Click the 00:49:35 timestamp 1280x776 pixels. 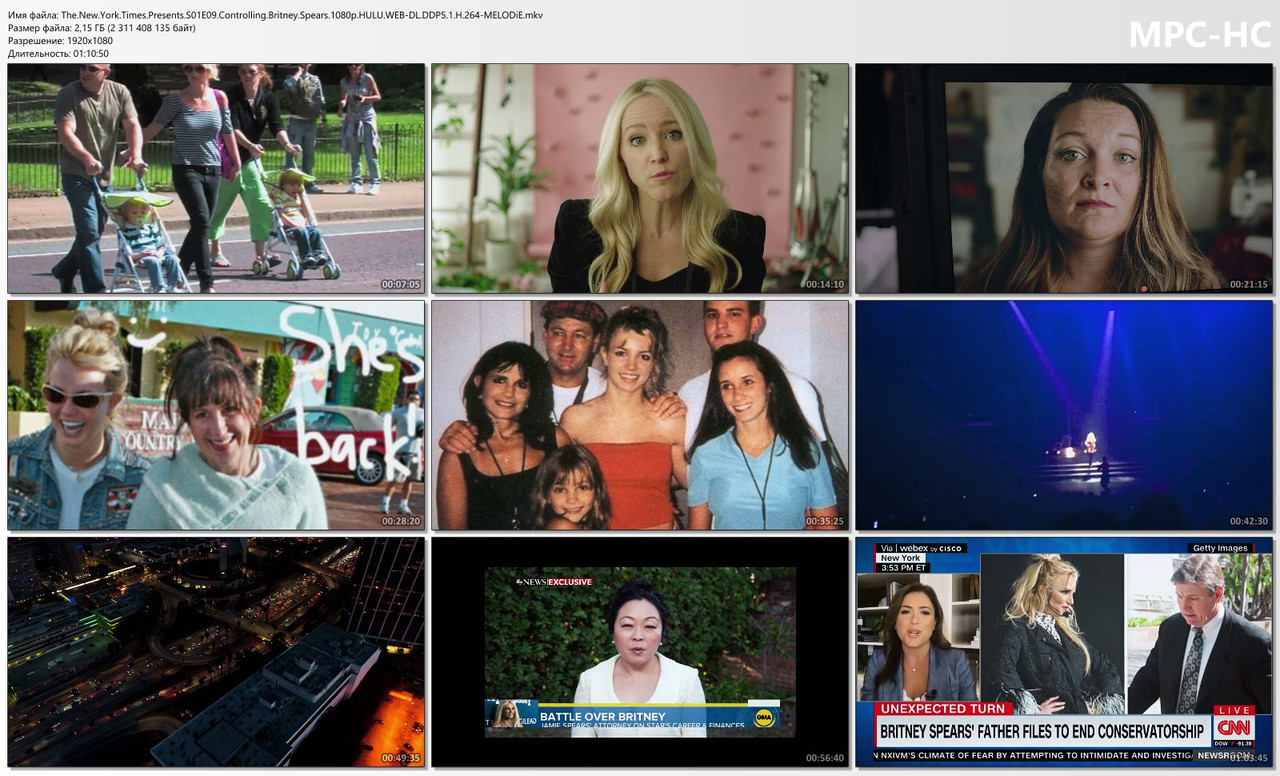401,758
